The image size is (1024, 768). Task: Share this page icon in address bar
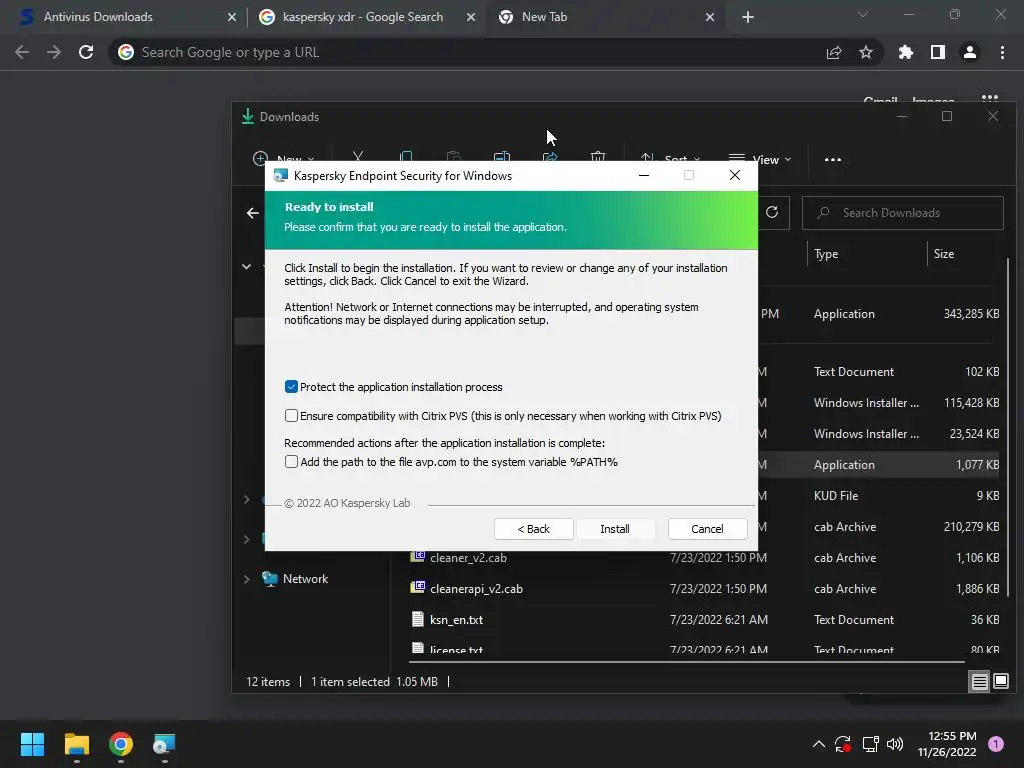(x=834, y=52)
